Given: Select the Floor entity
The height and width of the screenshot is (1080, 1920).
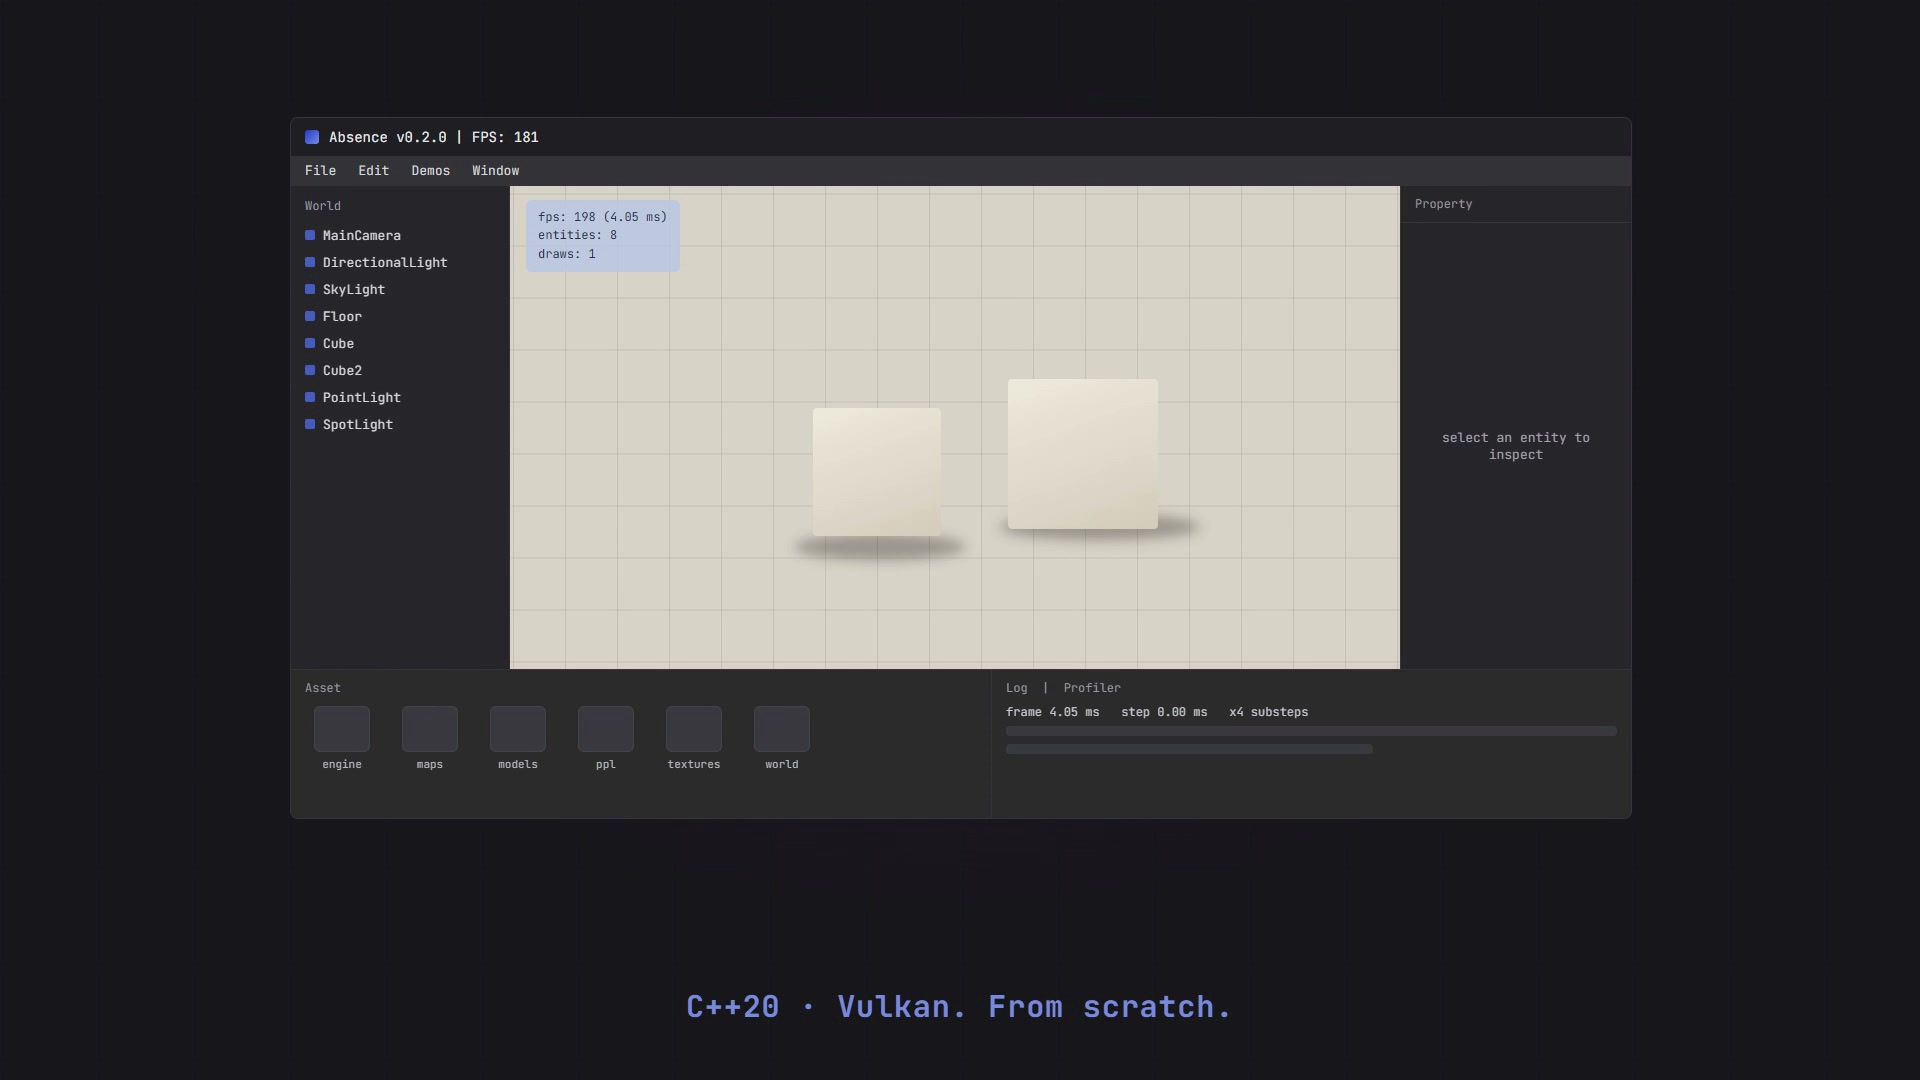Looking at the screenshot, I should click(x=400, y=317).
